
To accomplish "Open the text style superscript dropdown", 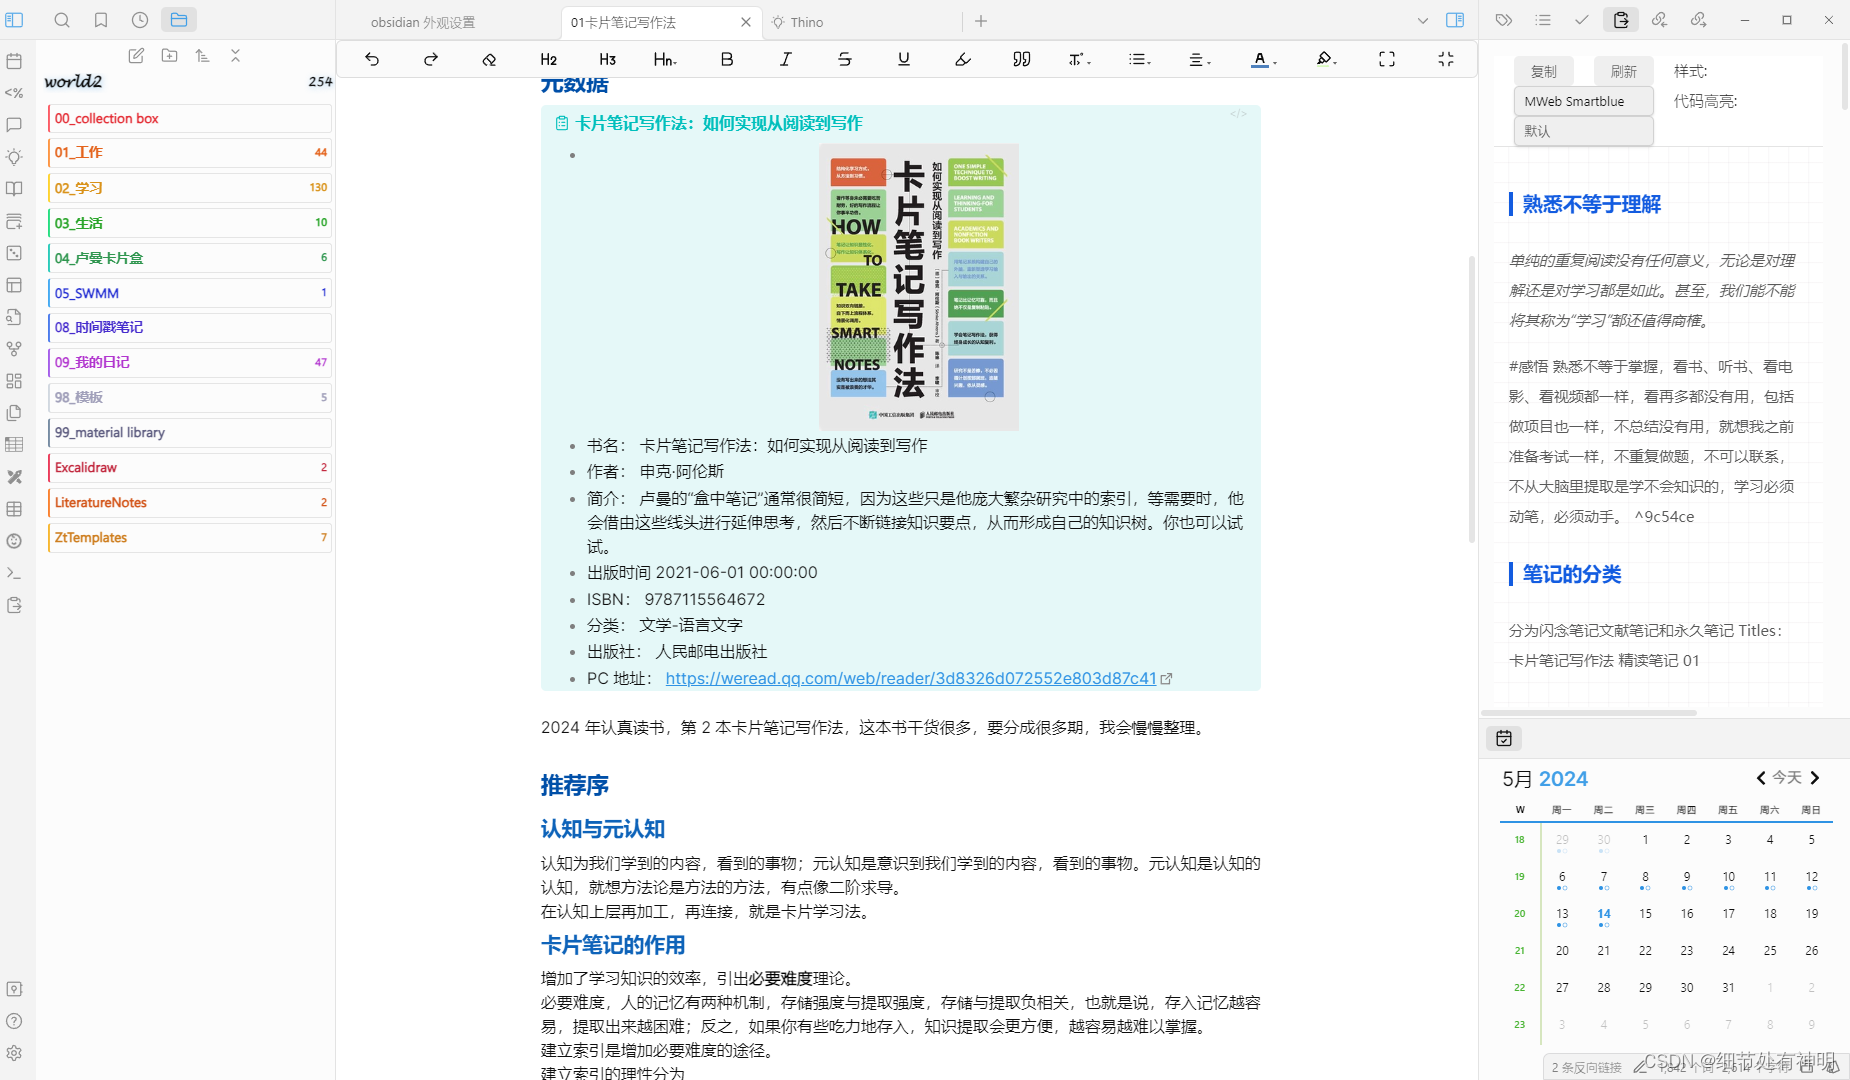I will (x=1080, y=59).
